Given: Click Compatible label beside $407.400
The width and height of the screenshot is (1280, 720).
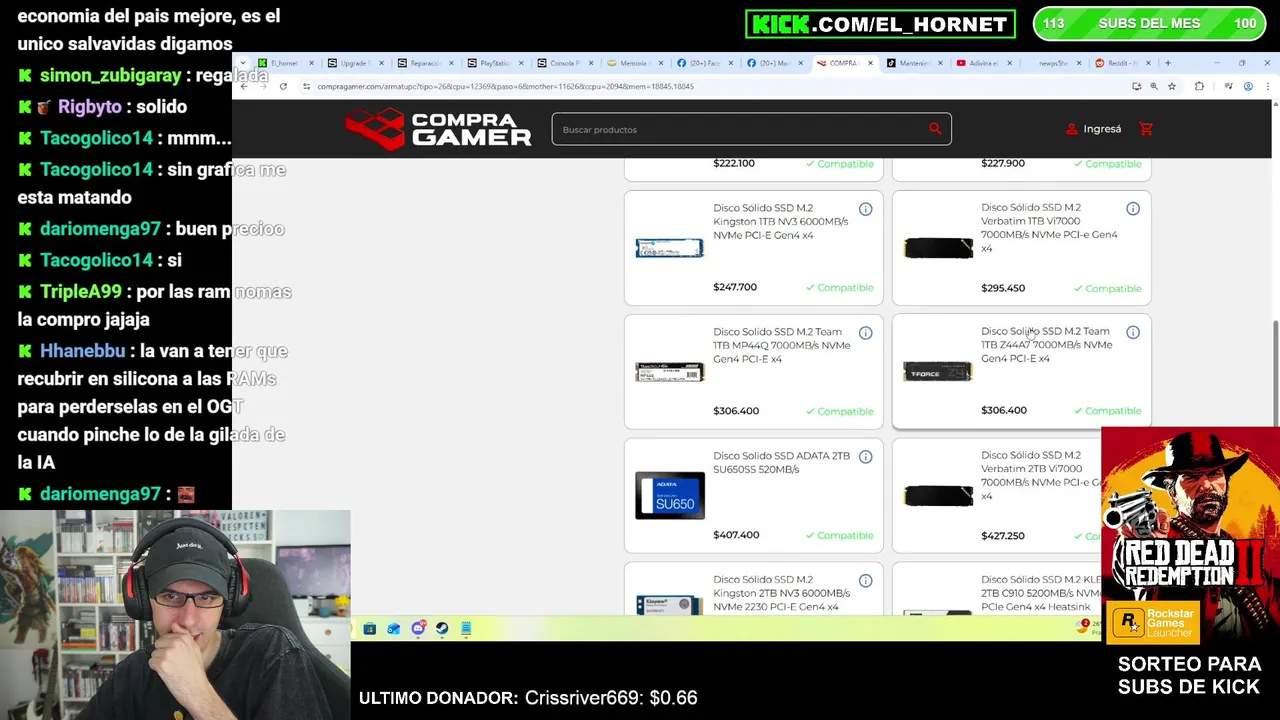Looking at the screenshot, I should pyautogui.click(x=840, y=535).
